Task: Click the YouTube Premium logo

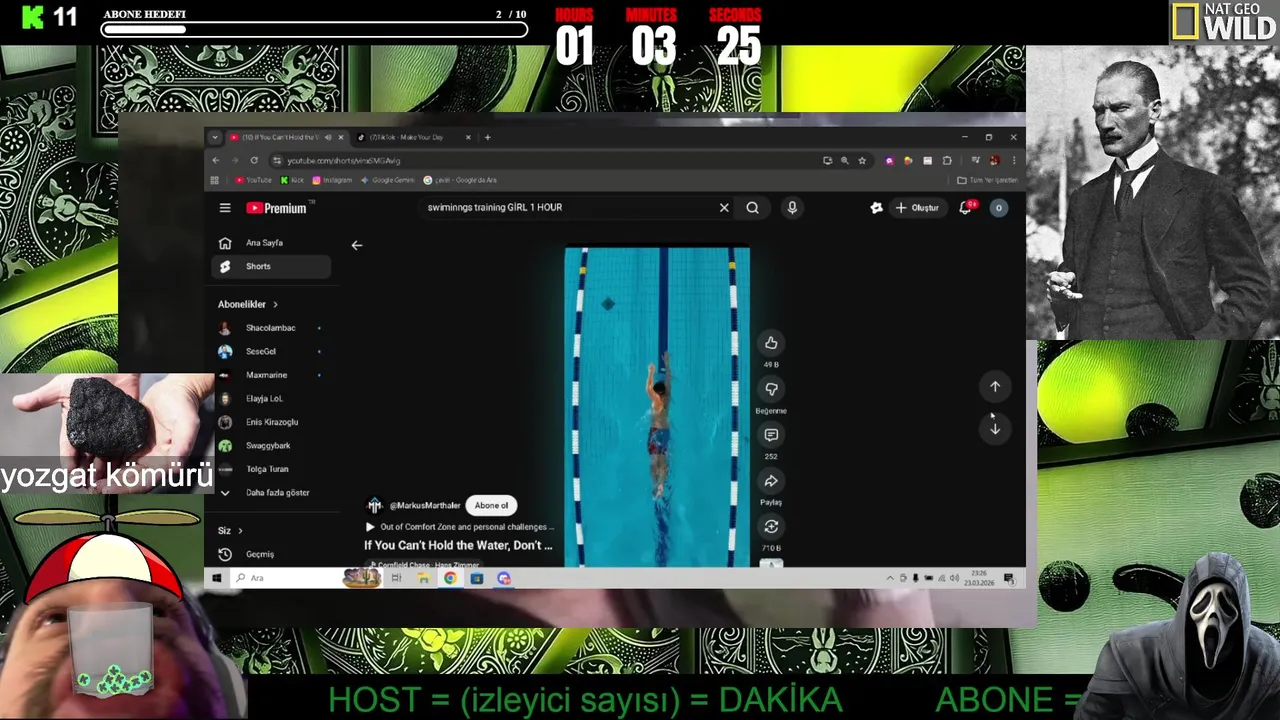Action: tap(277, 208)
